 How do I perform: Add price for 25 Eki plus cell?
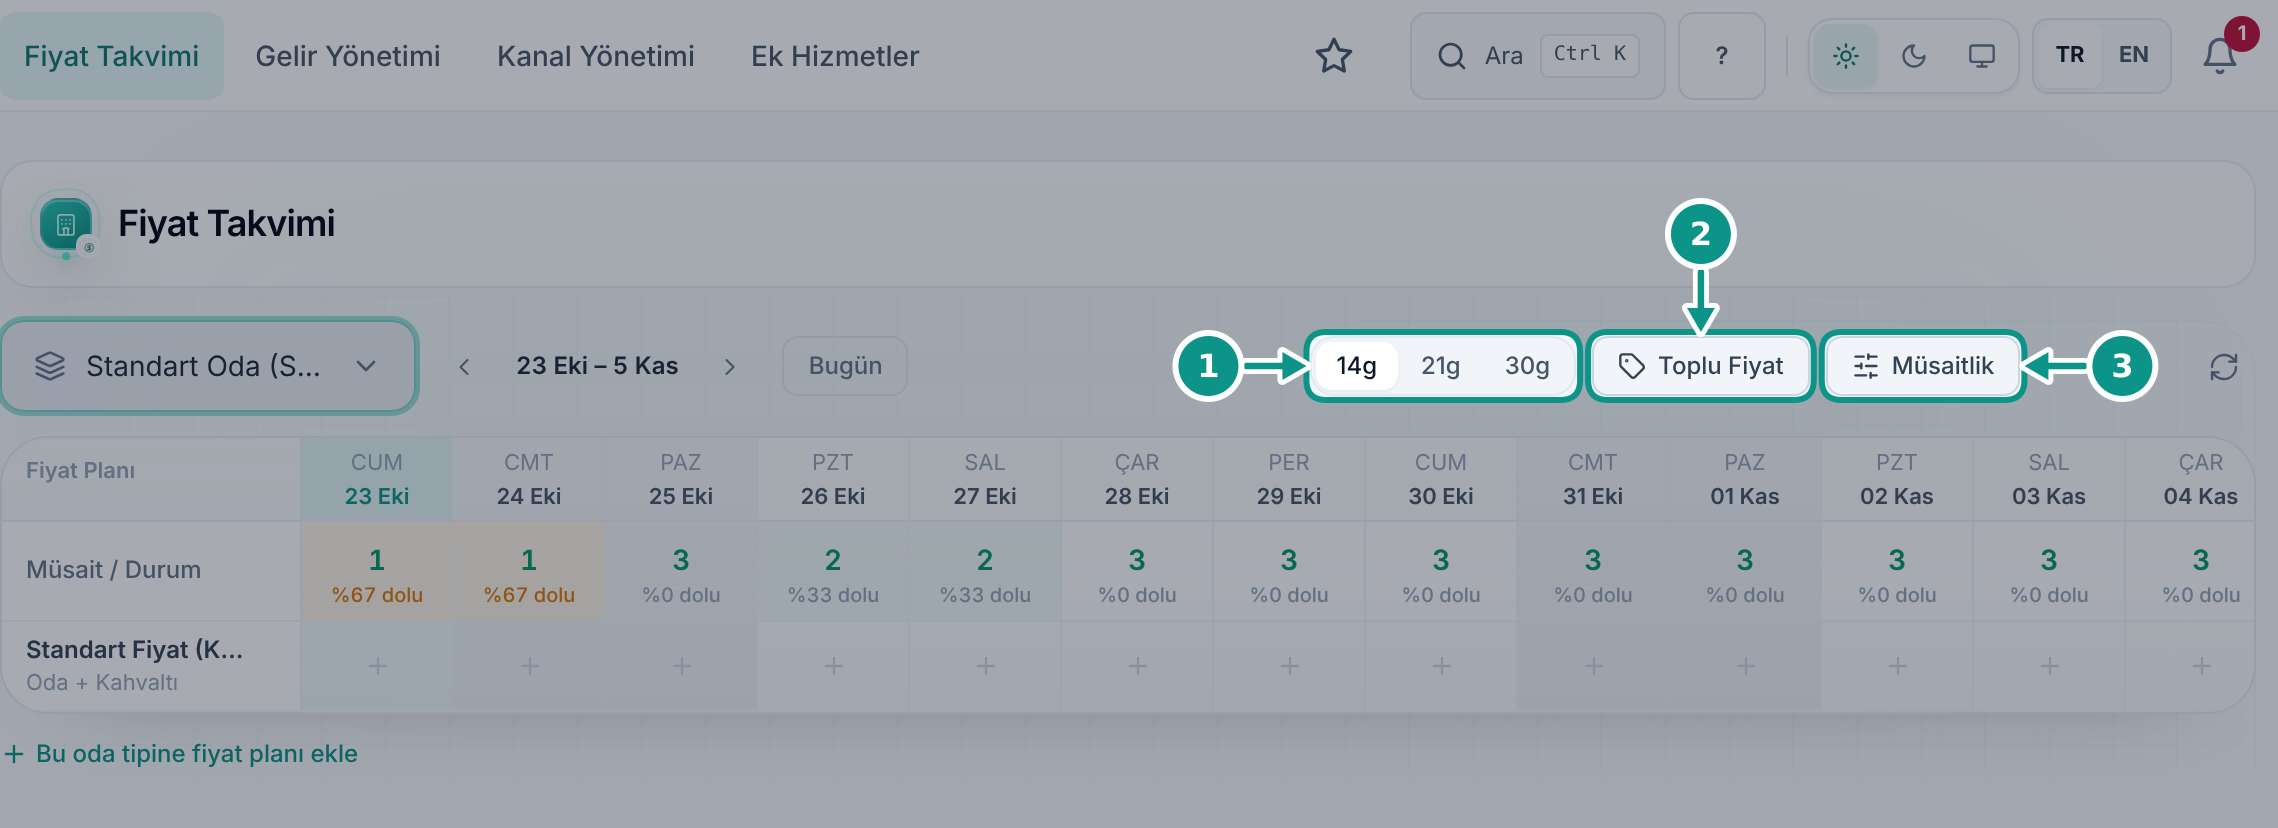click(x=681, y=666)
